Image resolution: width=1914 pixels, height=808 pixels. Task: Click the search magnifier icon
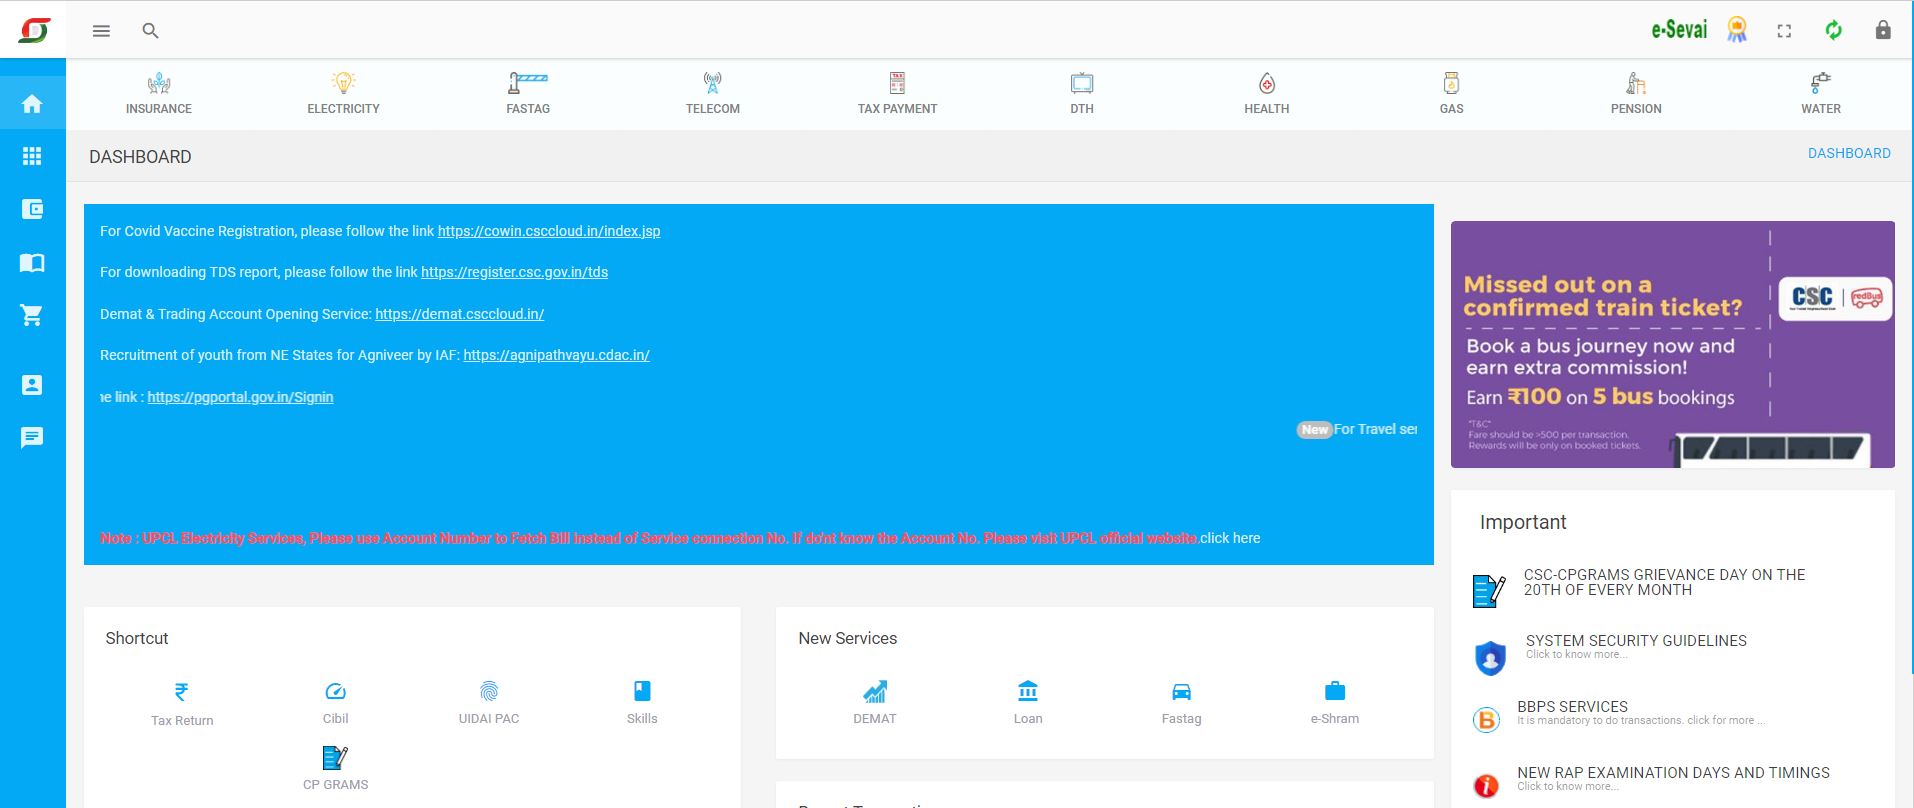(x=150, y=31)
